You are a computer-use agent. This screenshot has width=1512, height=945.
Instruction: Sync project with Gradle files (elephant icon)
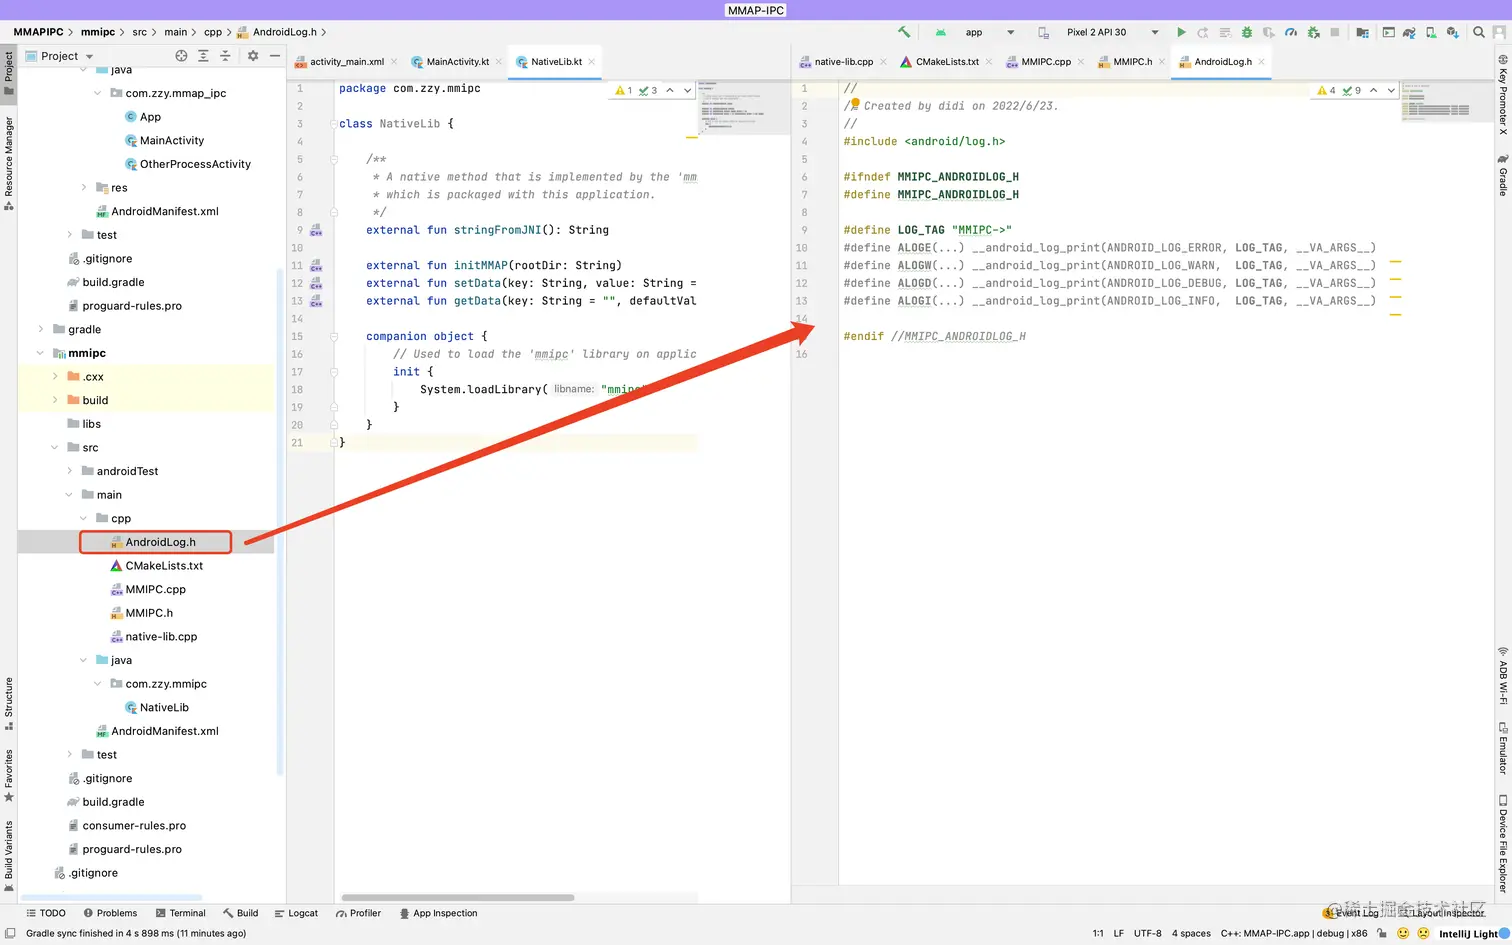[x=1409, y=32]
